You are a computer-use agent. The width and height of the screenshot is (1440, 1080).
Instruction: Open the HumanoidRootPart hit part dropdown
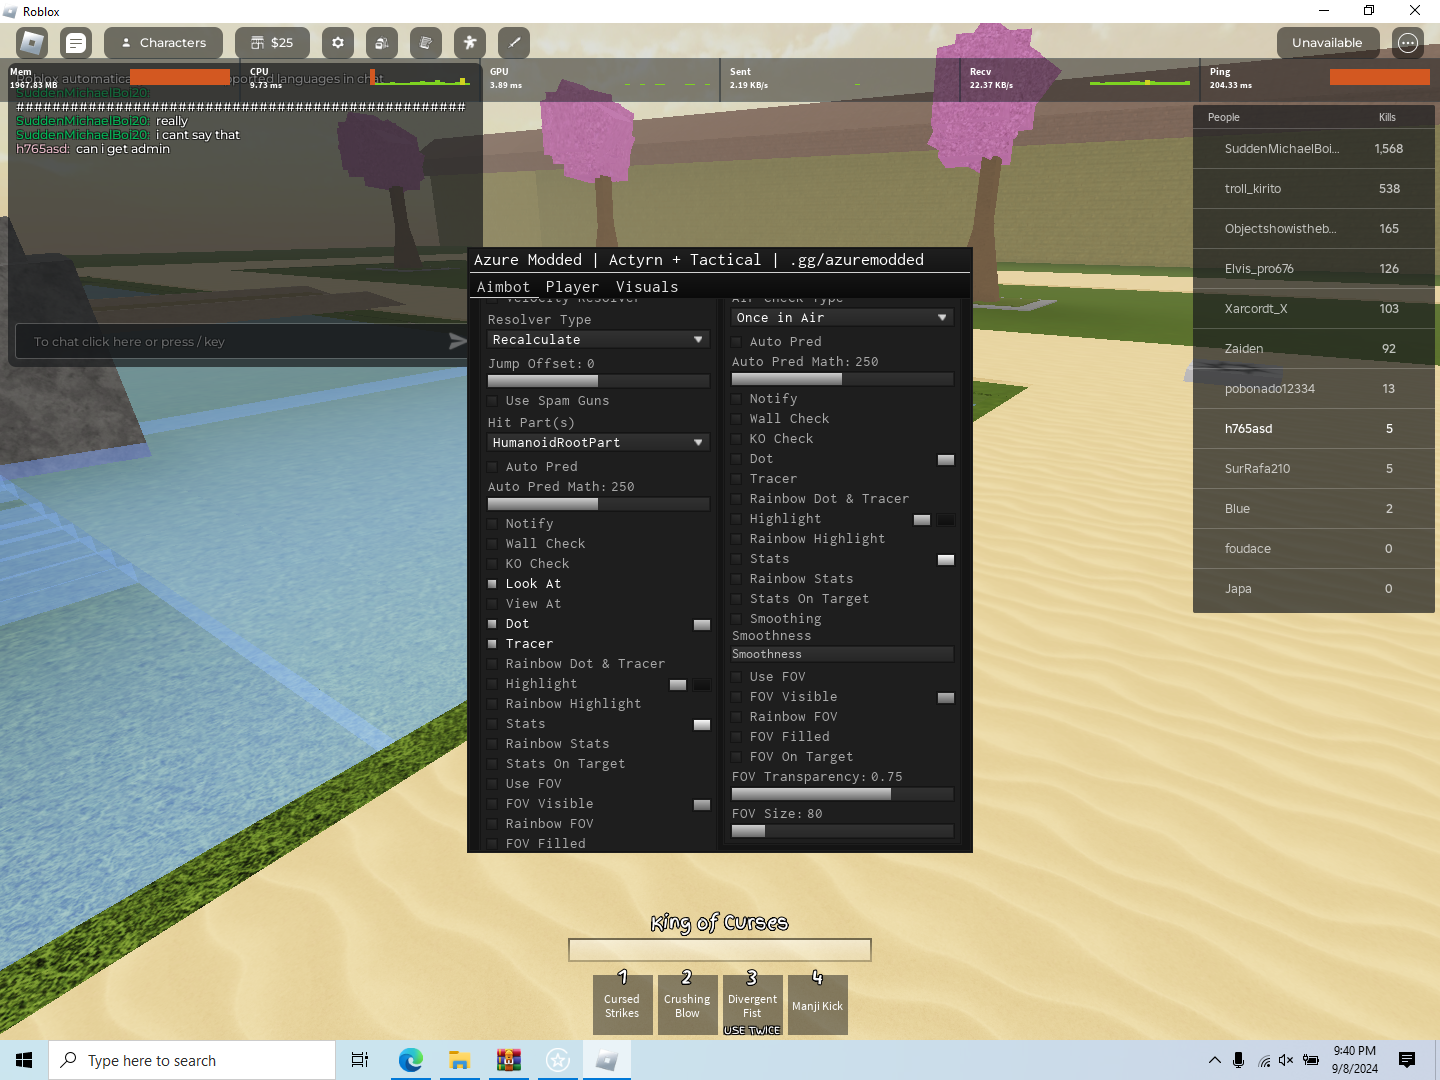[x=599, y=443]
